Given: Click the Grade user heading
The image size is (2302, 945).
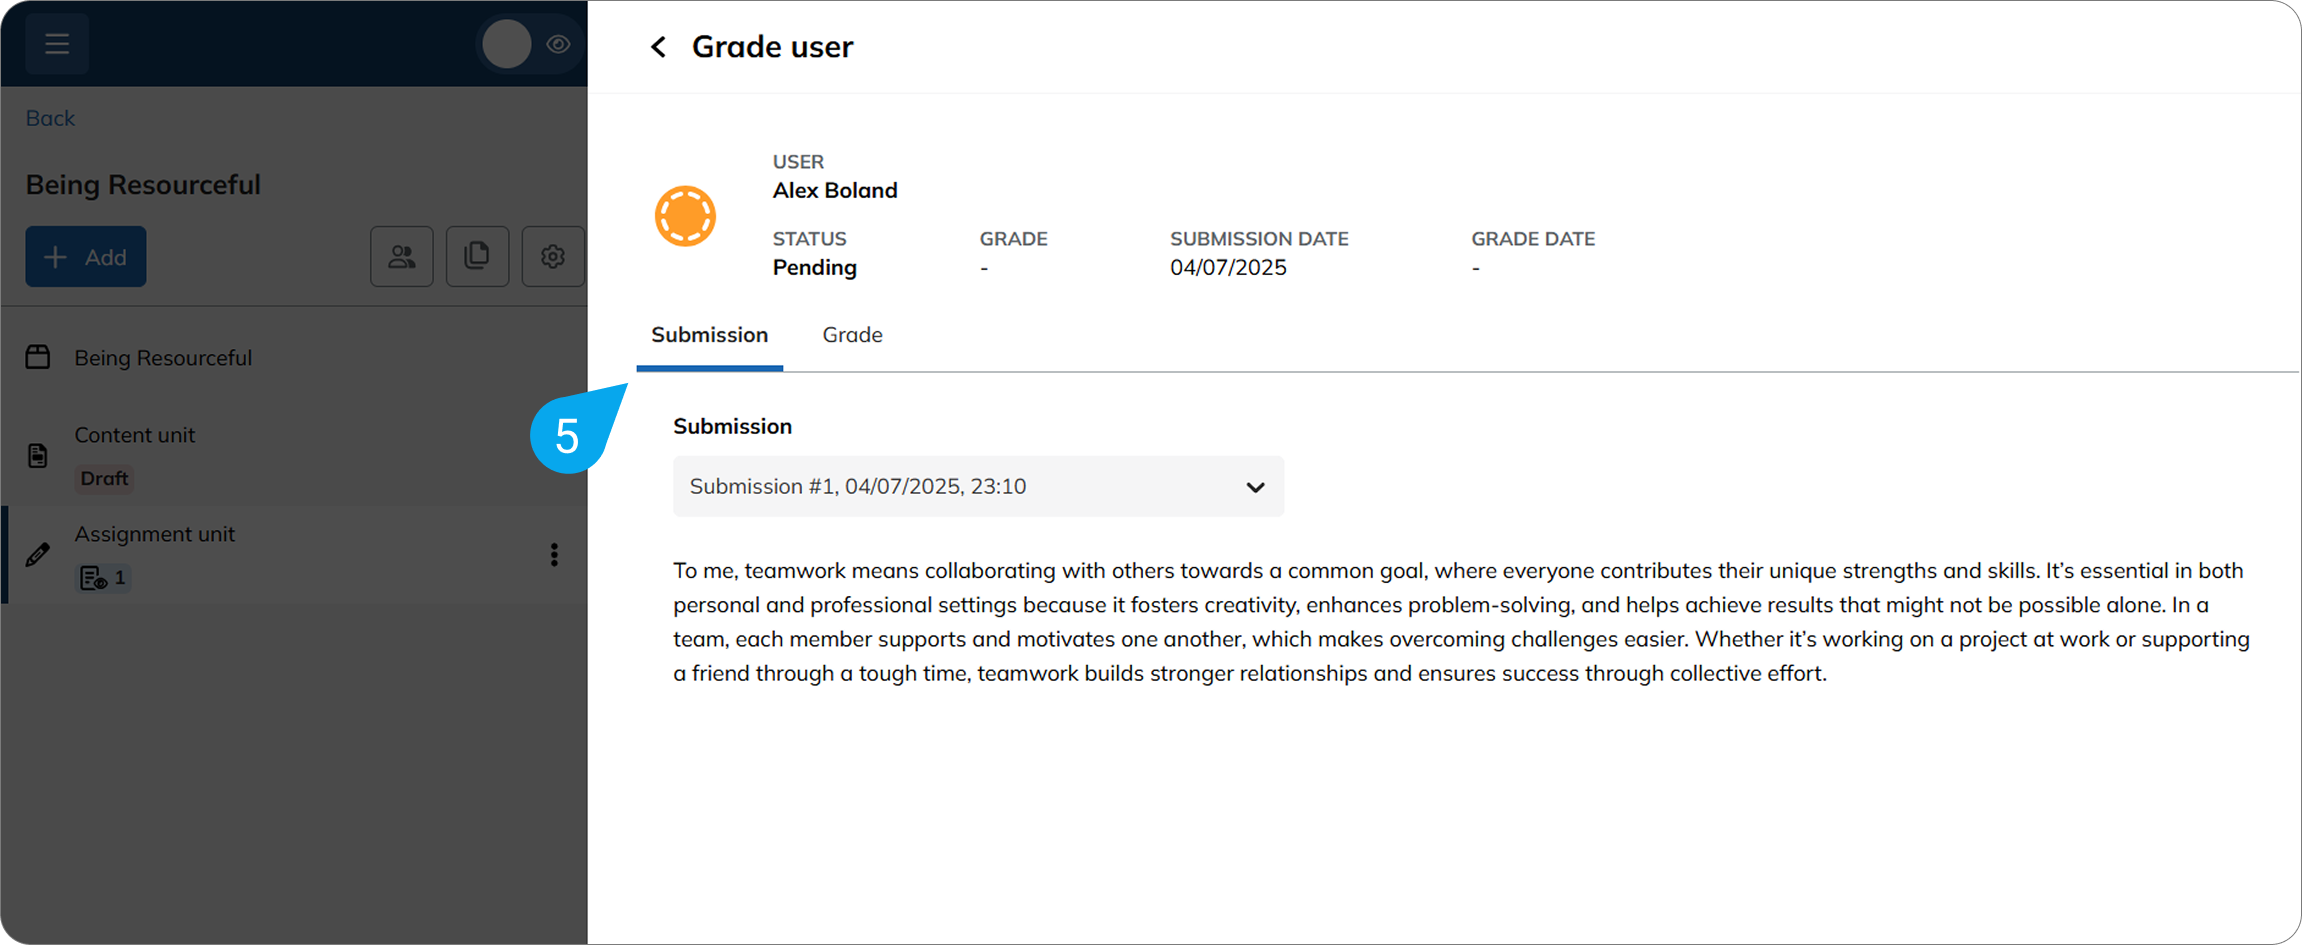Looking at the screenshot, I should tap(772, 47).
